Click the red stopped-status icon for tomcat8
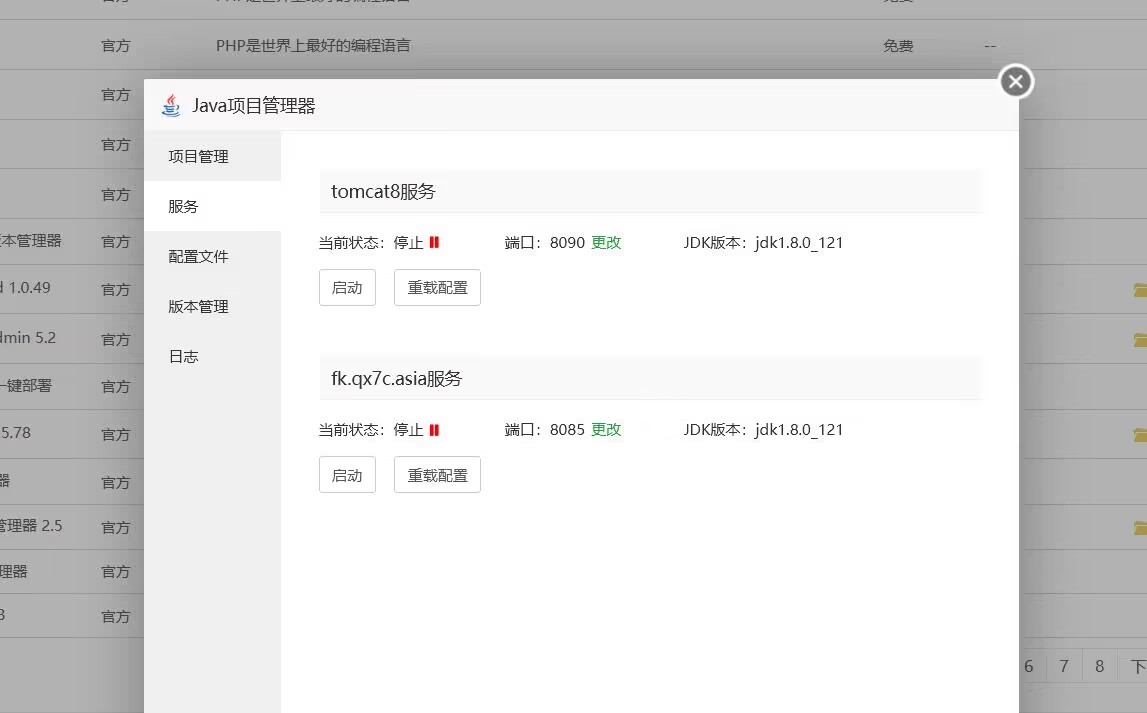The image size is (1147, 713). [435, 243]
